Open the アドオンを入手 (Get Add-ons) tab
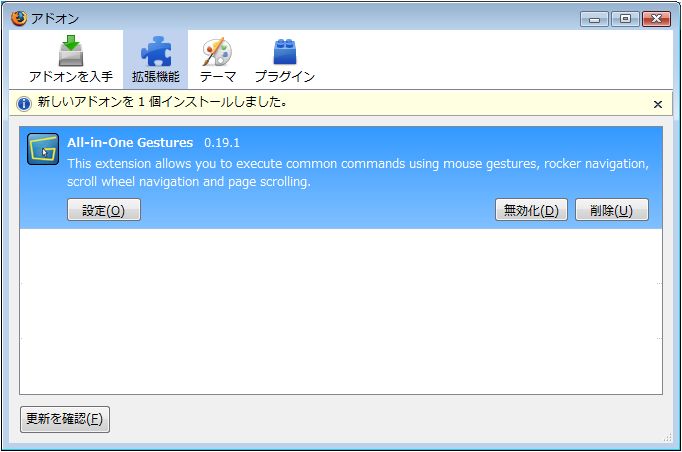Screen dimensions: 682x452 tap(71, 59)
